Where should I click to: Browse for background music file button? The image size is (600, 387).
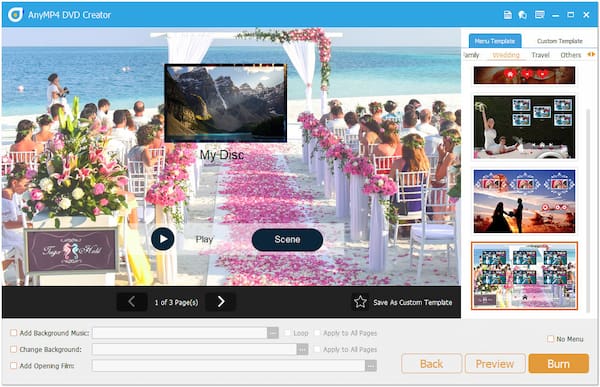[272, 333]
